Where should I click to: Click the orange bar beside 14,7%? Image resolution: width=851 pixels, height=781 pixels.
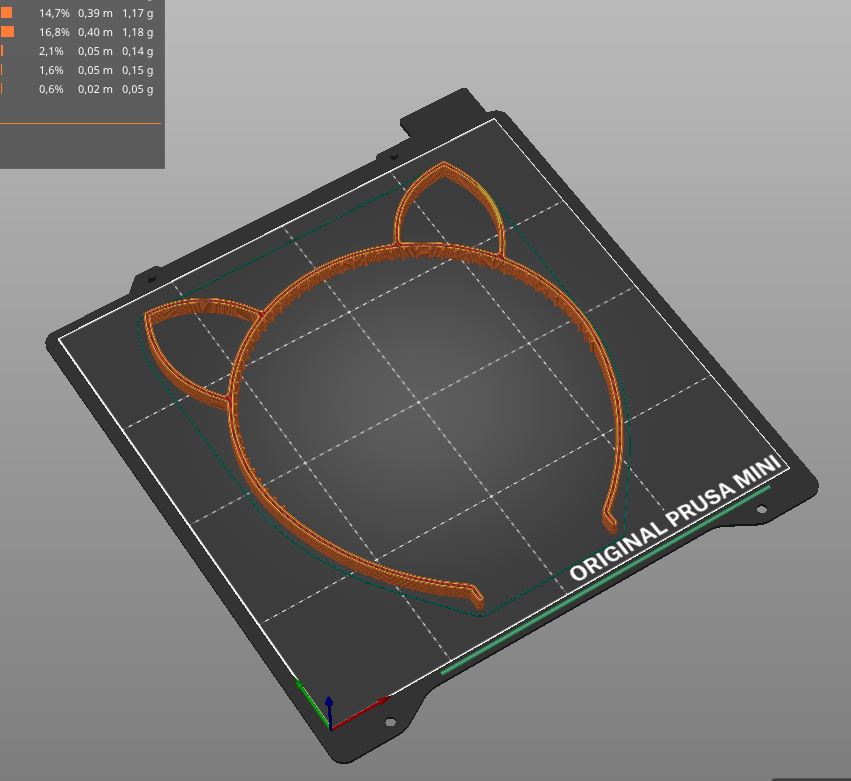6,13
